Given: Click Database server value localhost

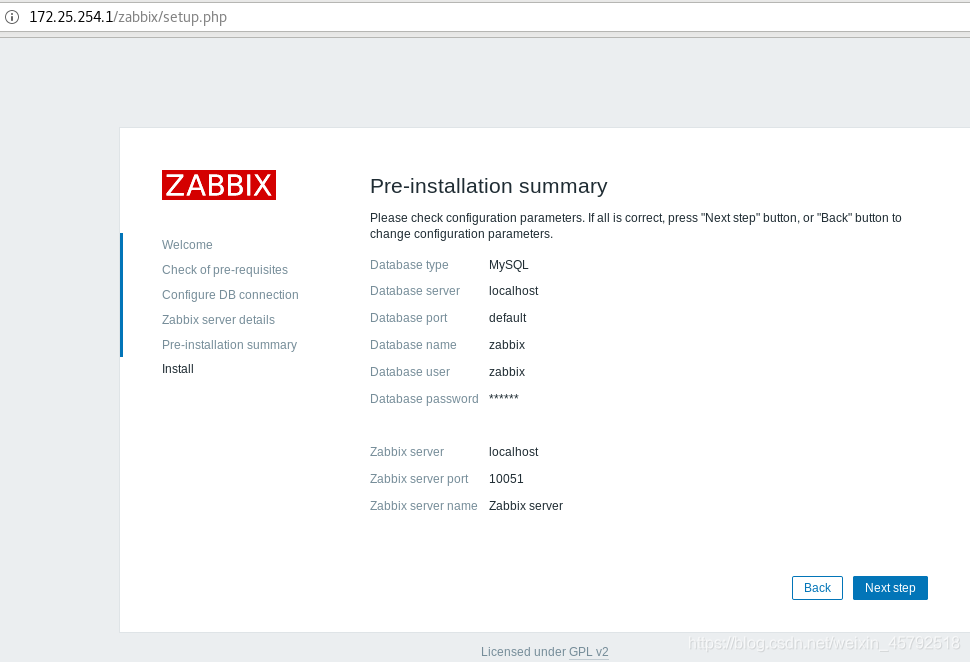Looking at the screenshot, I should pos(513,291).
